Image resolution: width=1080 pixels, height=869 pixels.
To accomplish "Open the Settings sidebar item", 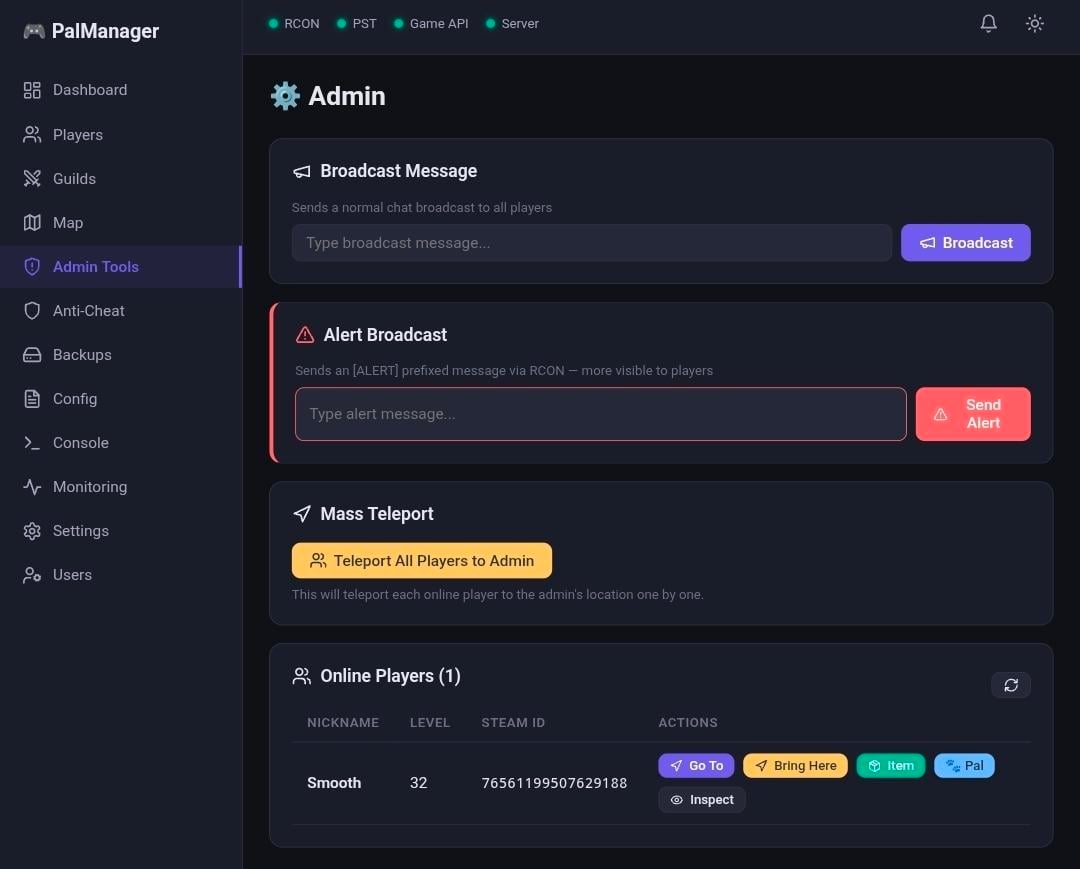I will [x=80, y=531].
